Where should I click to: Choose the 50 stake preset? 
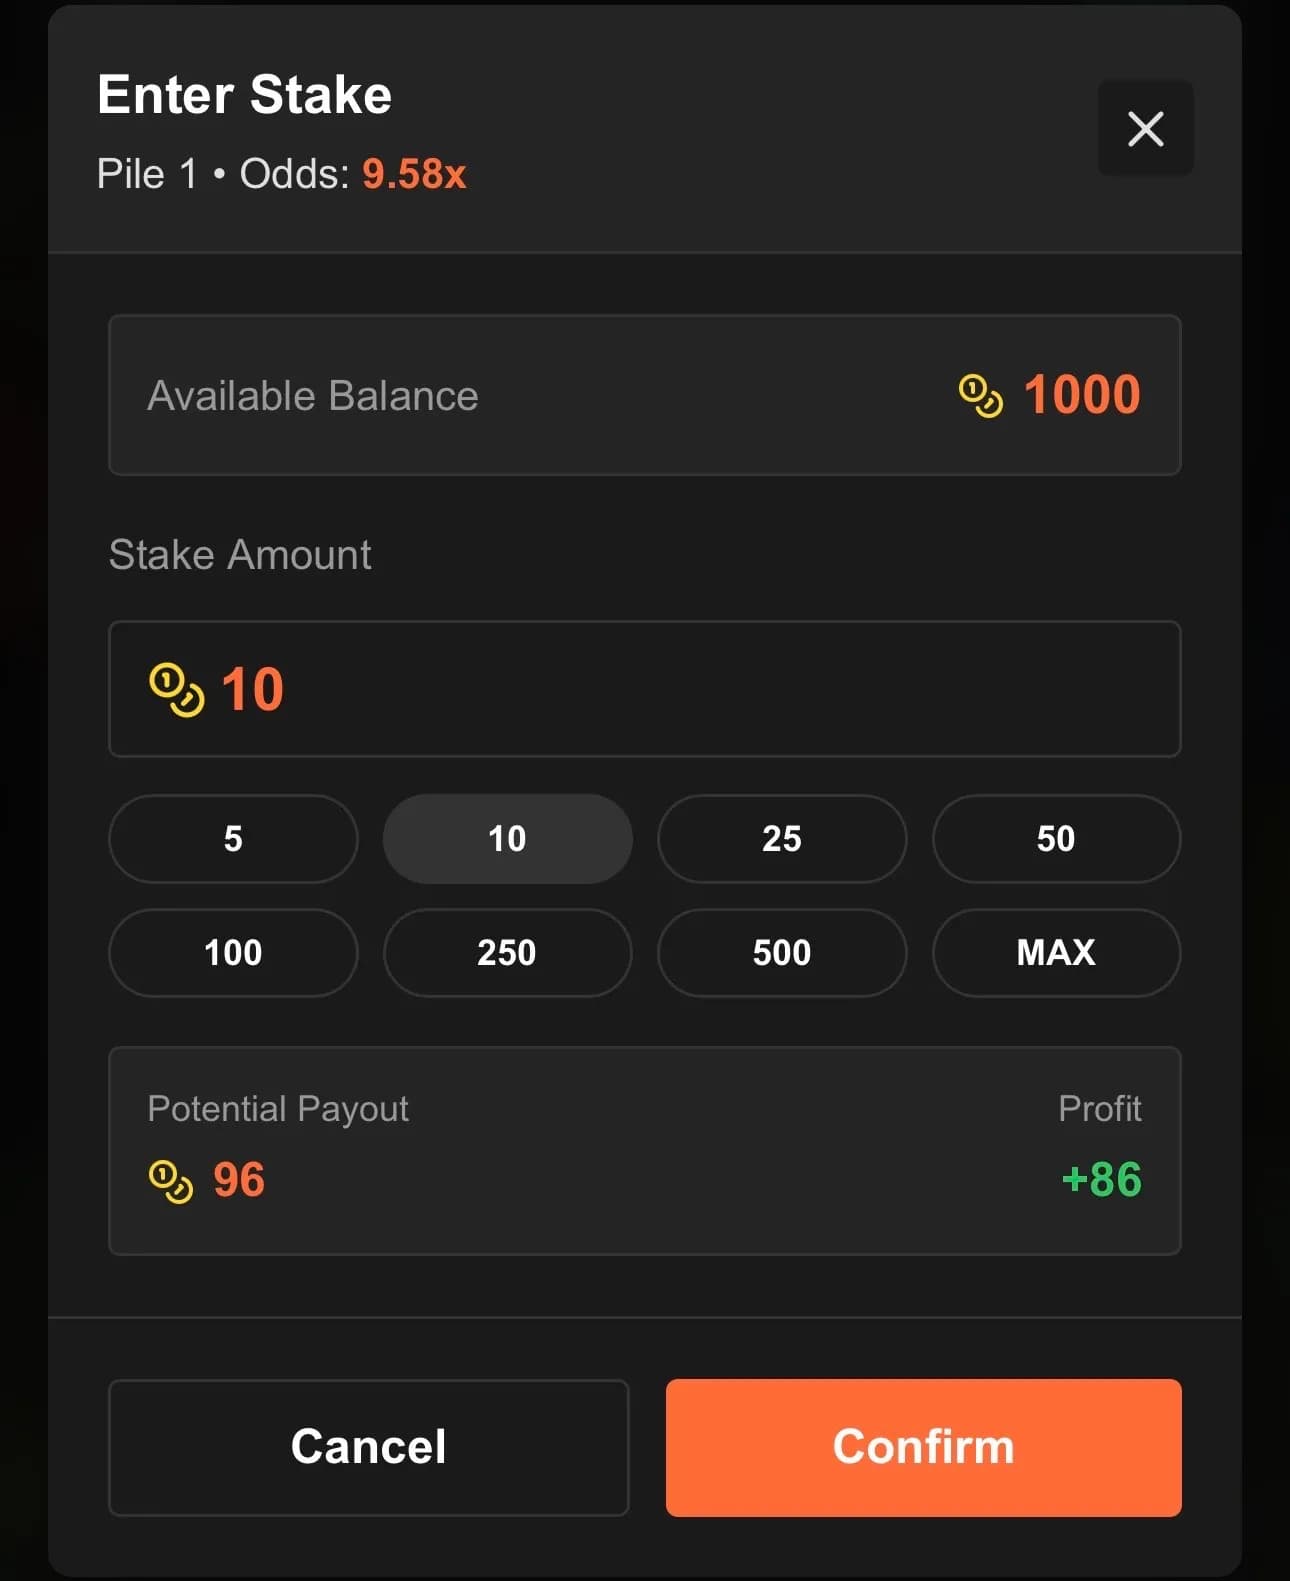point(1056,840)
